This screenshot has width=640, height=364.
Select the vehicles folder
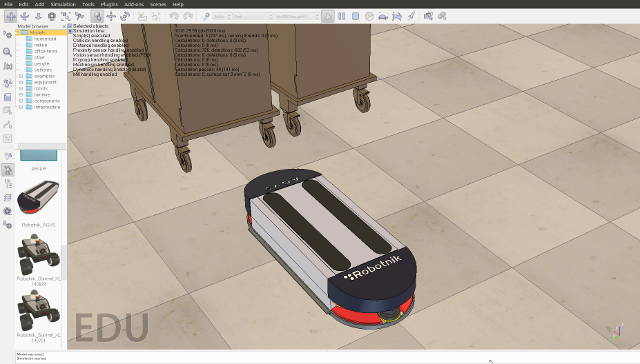[42, 70]
